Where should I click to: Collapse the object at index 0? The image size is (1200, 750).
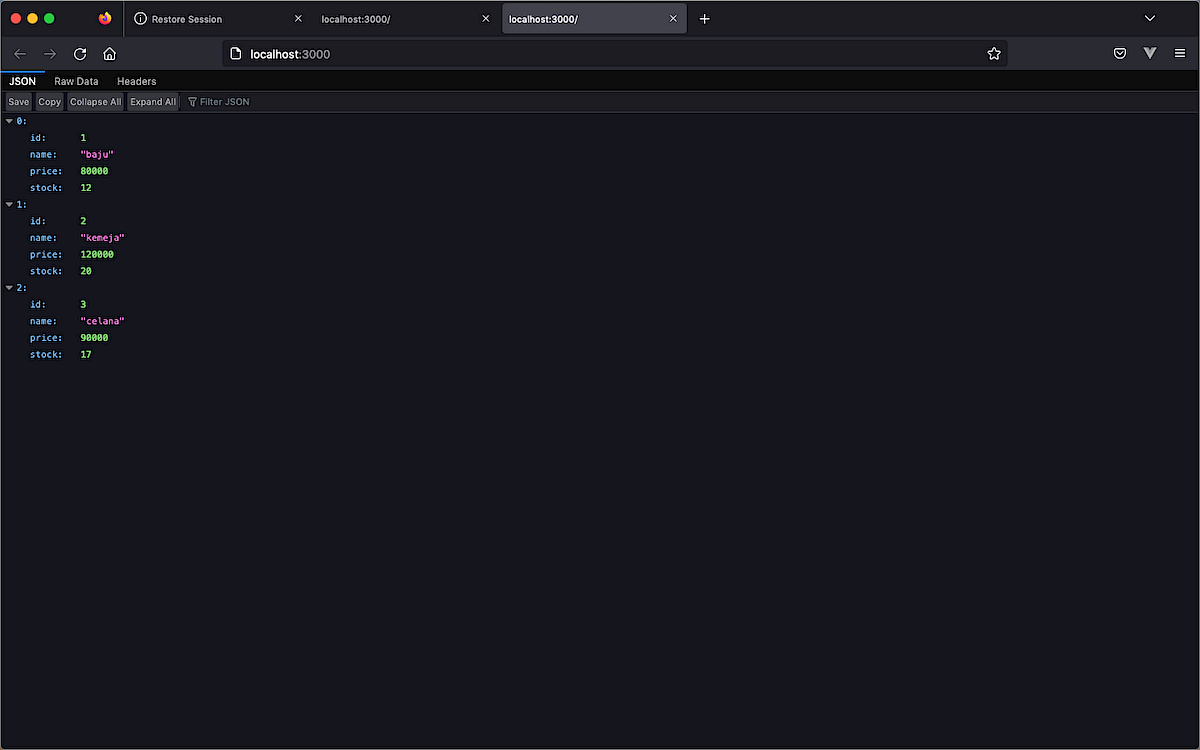coord(9,120)
